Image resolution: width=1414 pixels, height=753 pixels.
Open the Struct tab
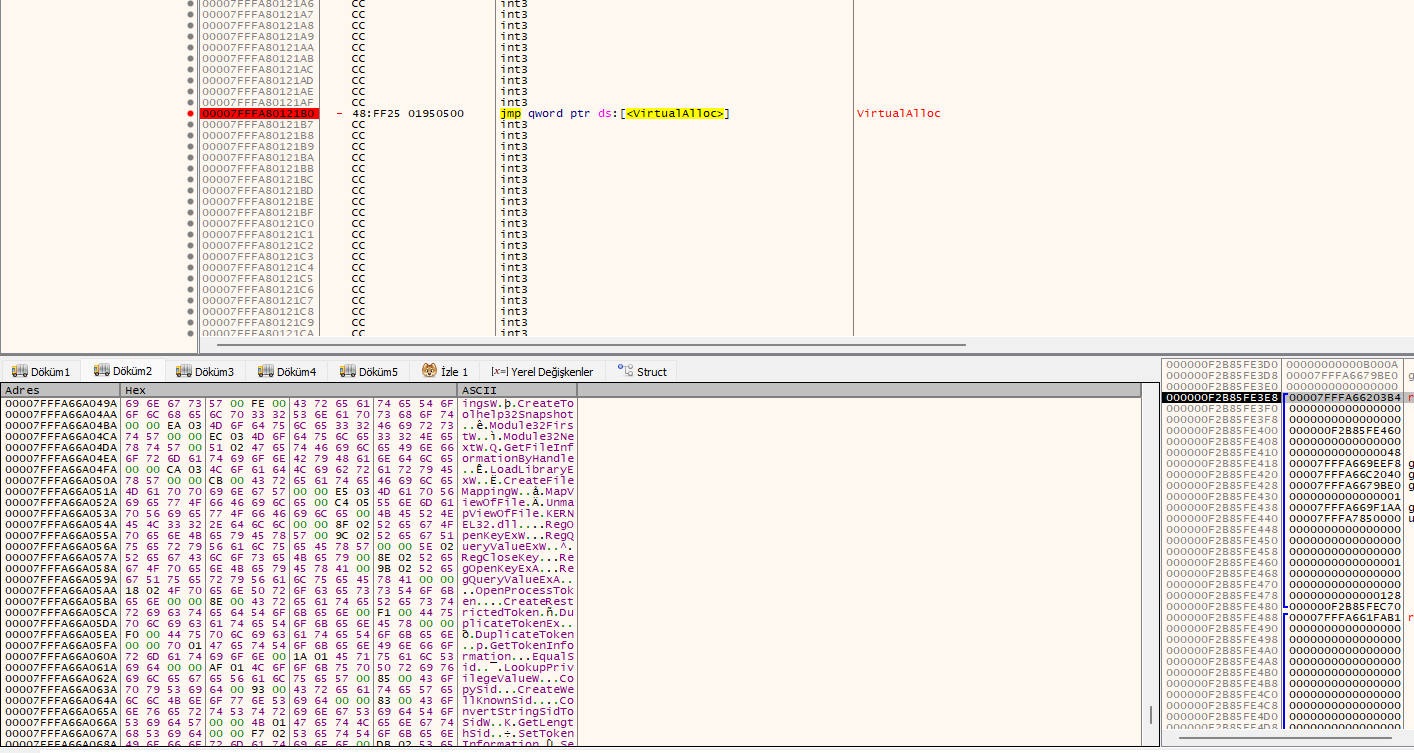pos(642,371)
